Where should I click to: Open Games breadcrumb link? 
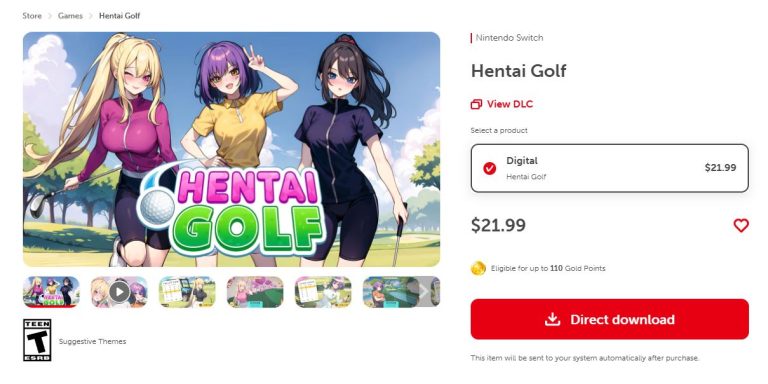[70, 16]
